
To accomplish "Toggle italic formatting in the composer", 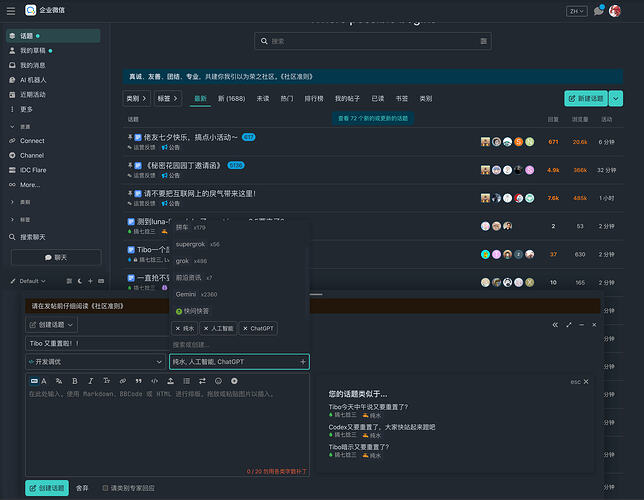I will point(91,381).
